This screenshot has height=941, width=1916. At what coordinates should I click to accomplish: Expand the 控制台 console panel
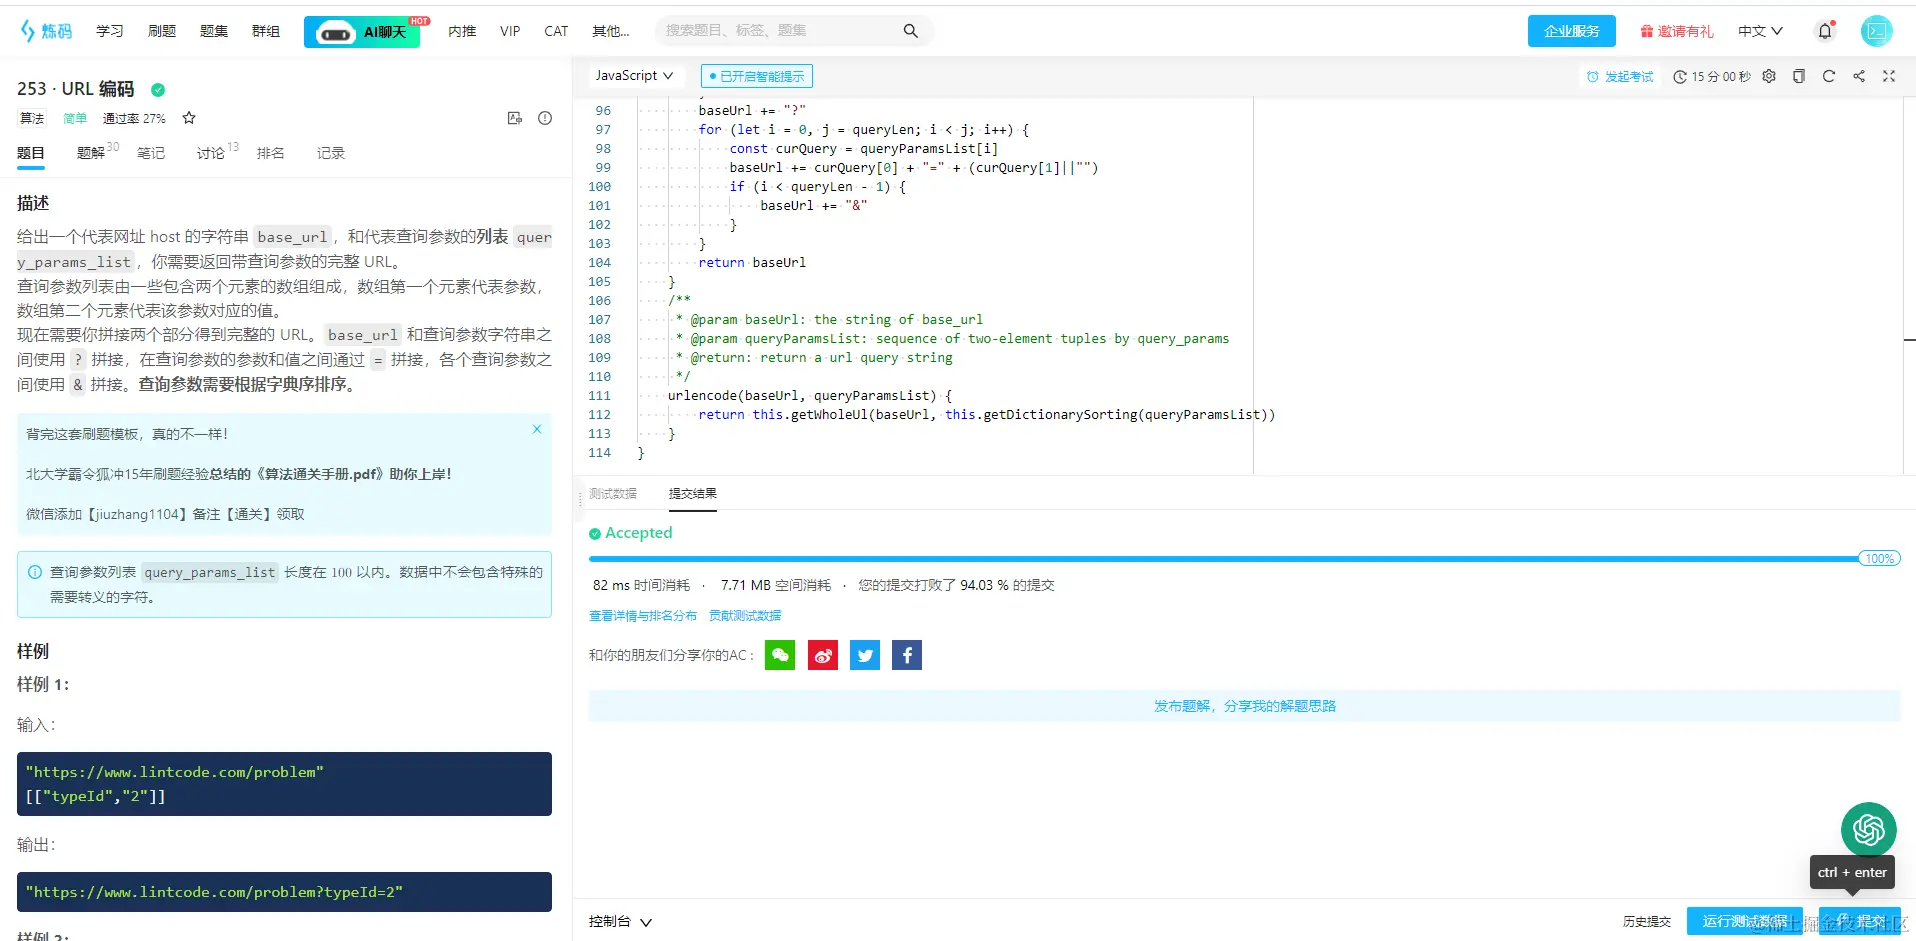point(620,922)
